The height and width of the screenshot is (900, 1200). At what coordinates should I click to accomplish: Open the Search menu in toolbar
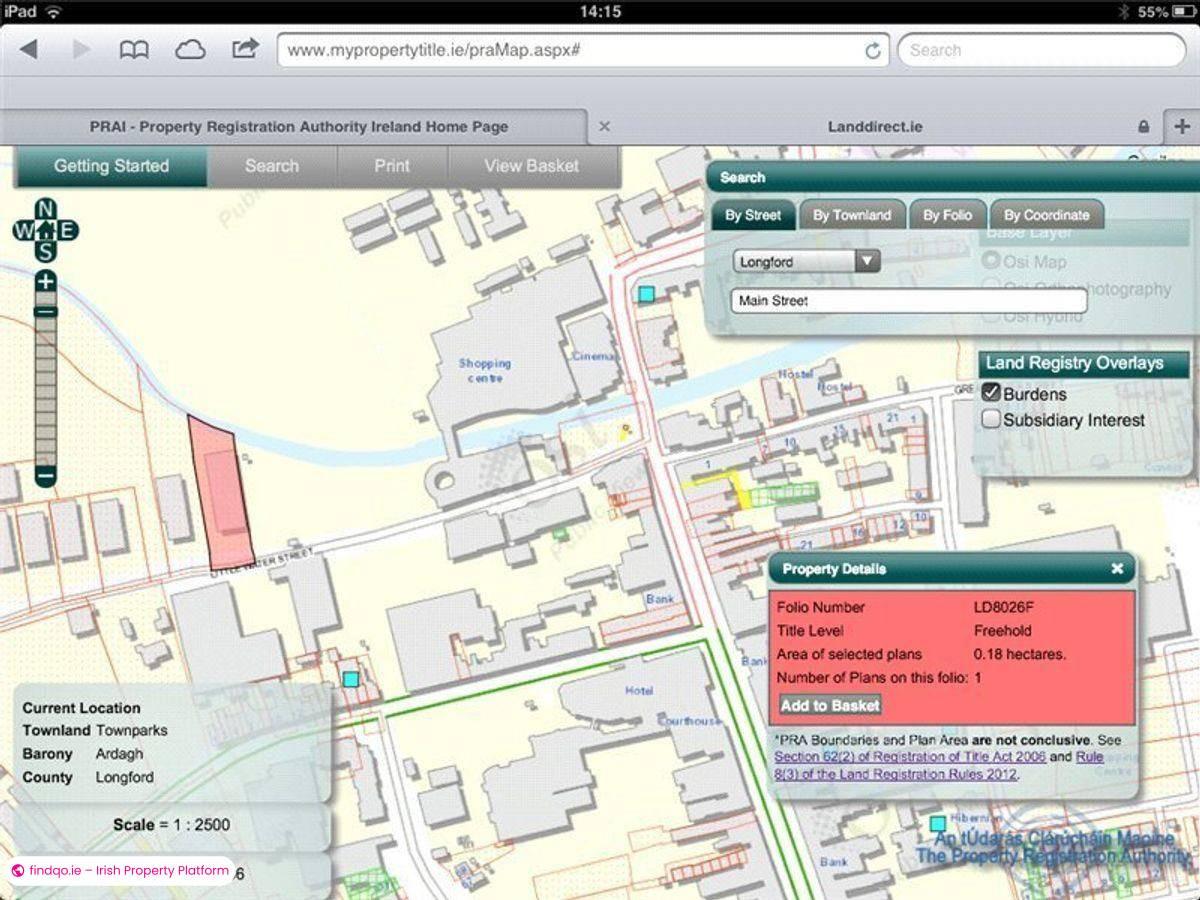271,166
